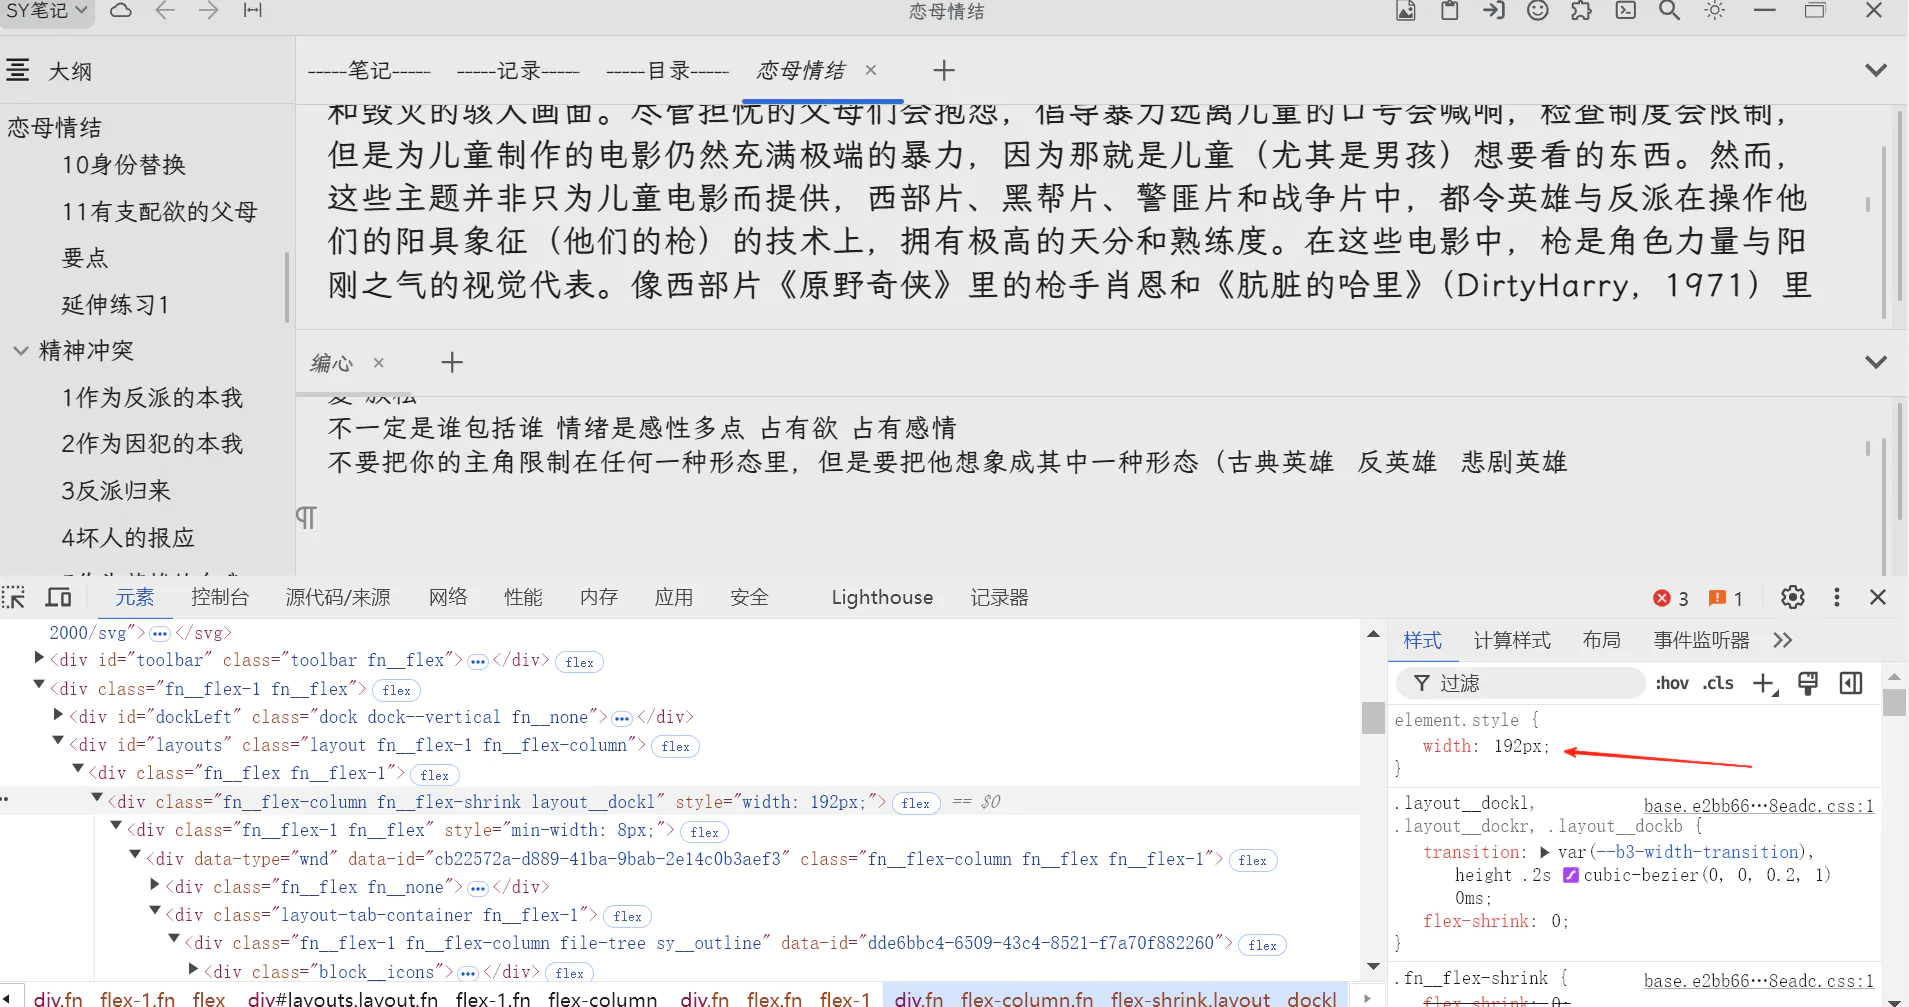Image resolution: width=1909 pixels, height=1007 pixels.
Task: Switch to the 控制台 DevTools tab
Action: pos(220,597)
